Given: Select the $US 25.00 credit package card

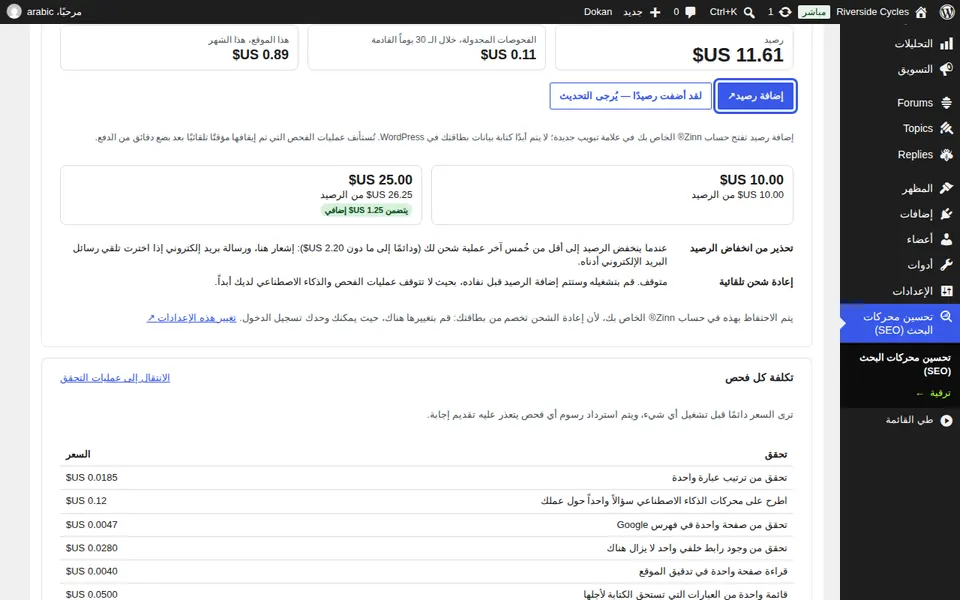Looking at the screenshot, I should 241,195.
